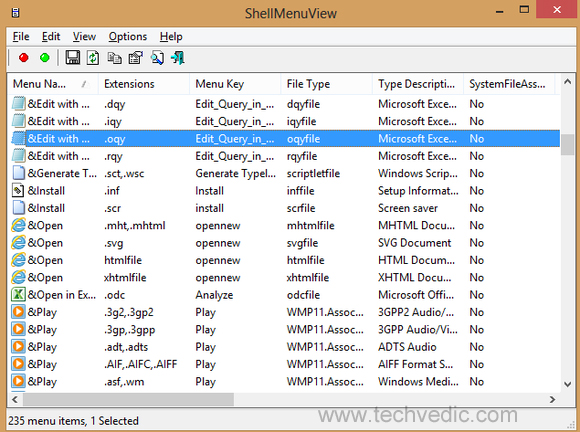
Task: Click Media Player icon of .asf,.wm row
Action: (x=18, y=381)
